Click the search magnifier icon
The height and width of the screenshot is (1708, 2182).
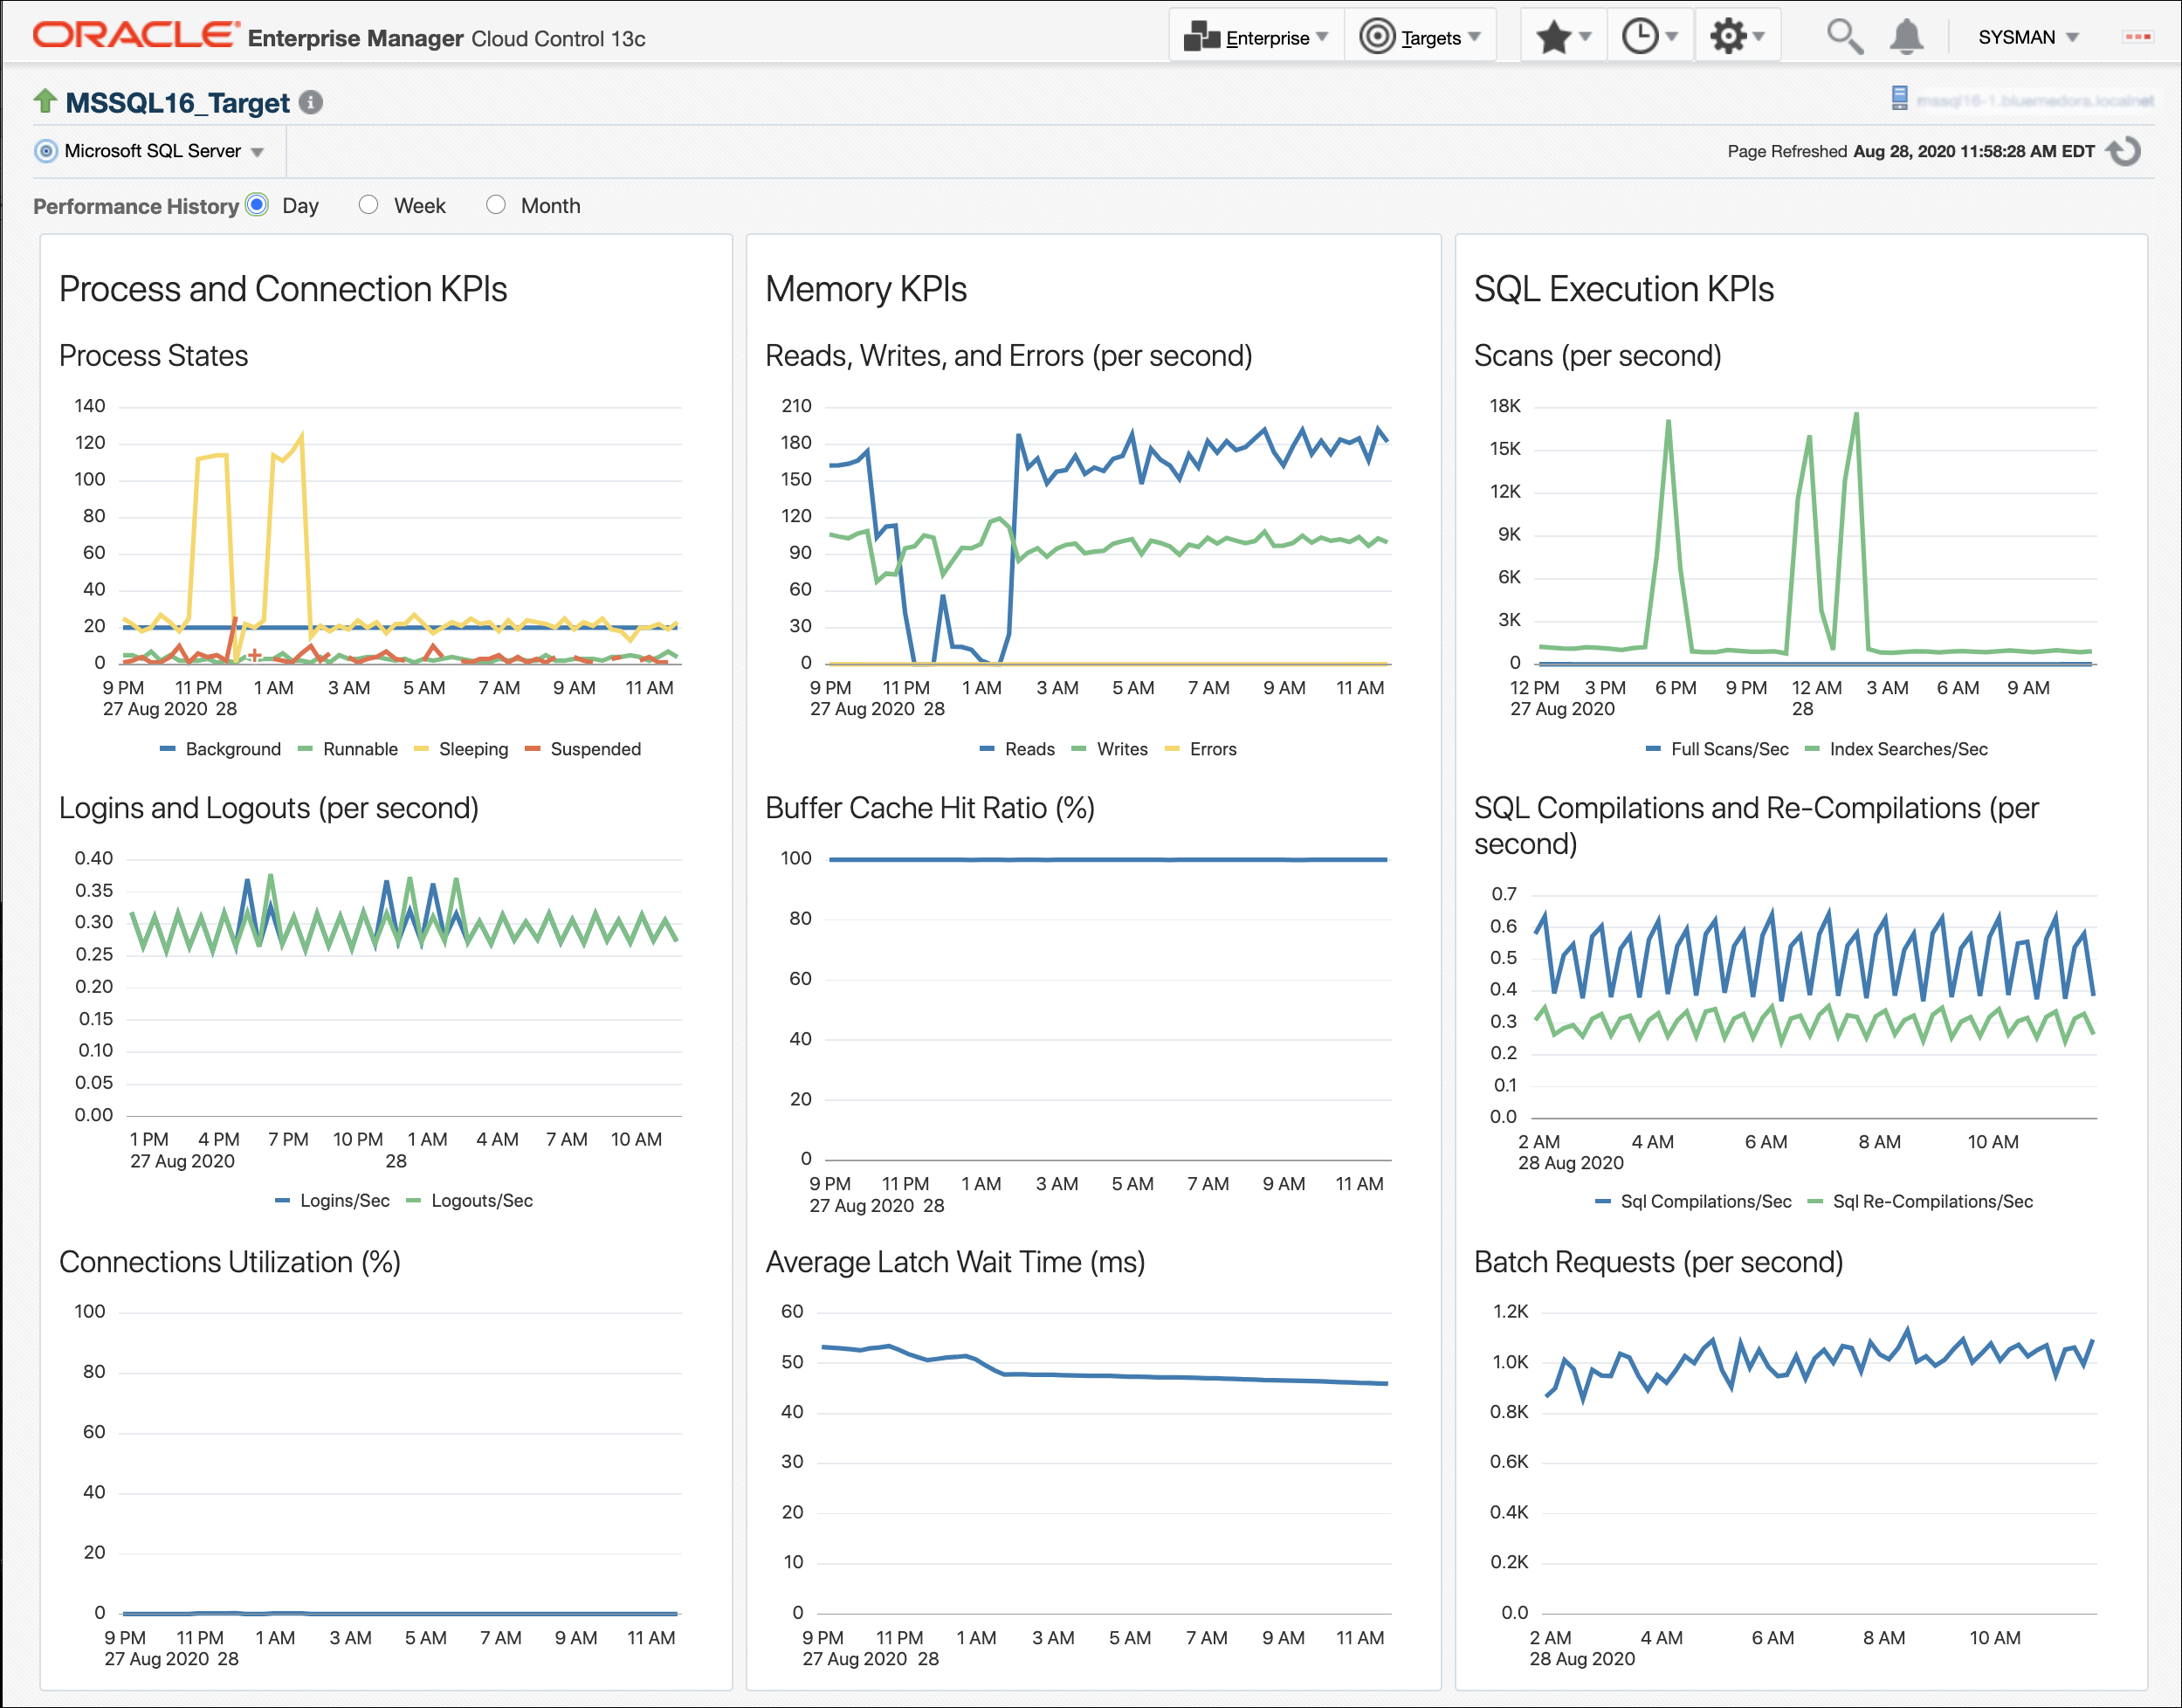(1844, 37)
